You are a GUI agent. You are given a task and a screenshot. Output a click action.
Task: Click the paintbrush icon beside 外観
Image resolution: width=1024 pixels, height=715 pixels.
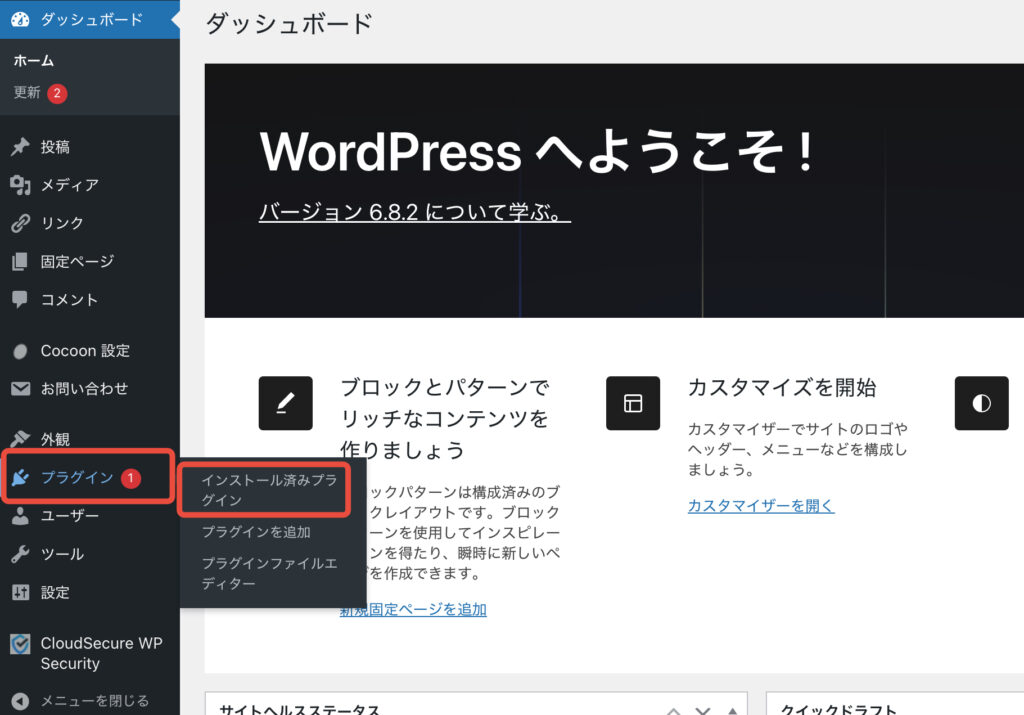point(20,439)
